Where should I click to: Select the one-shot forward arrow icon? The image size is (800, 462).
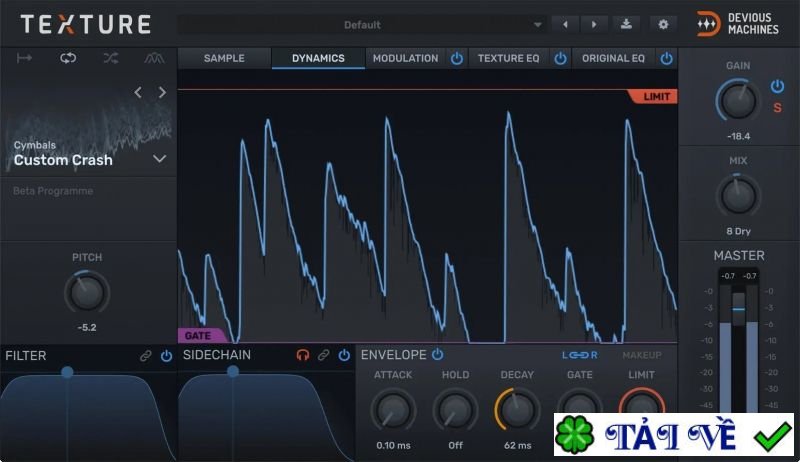point(25,58)
